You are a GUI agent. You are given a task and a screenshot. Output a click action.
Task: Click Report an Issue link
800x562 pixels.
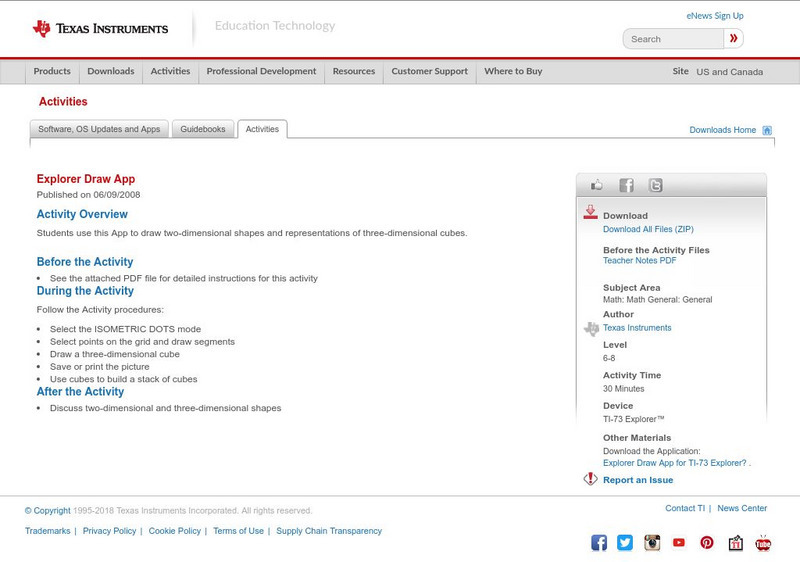638,480
